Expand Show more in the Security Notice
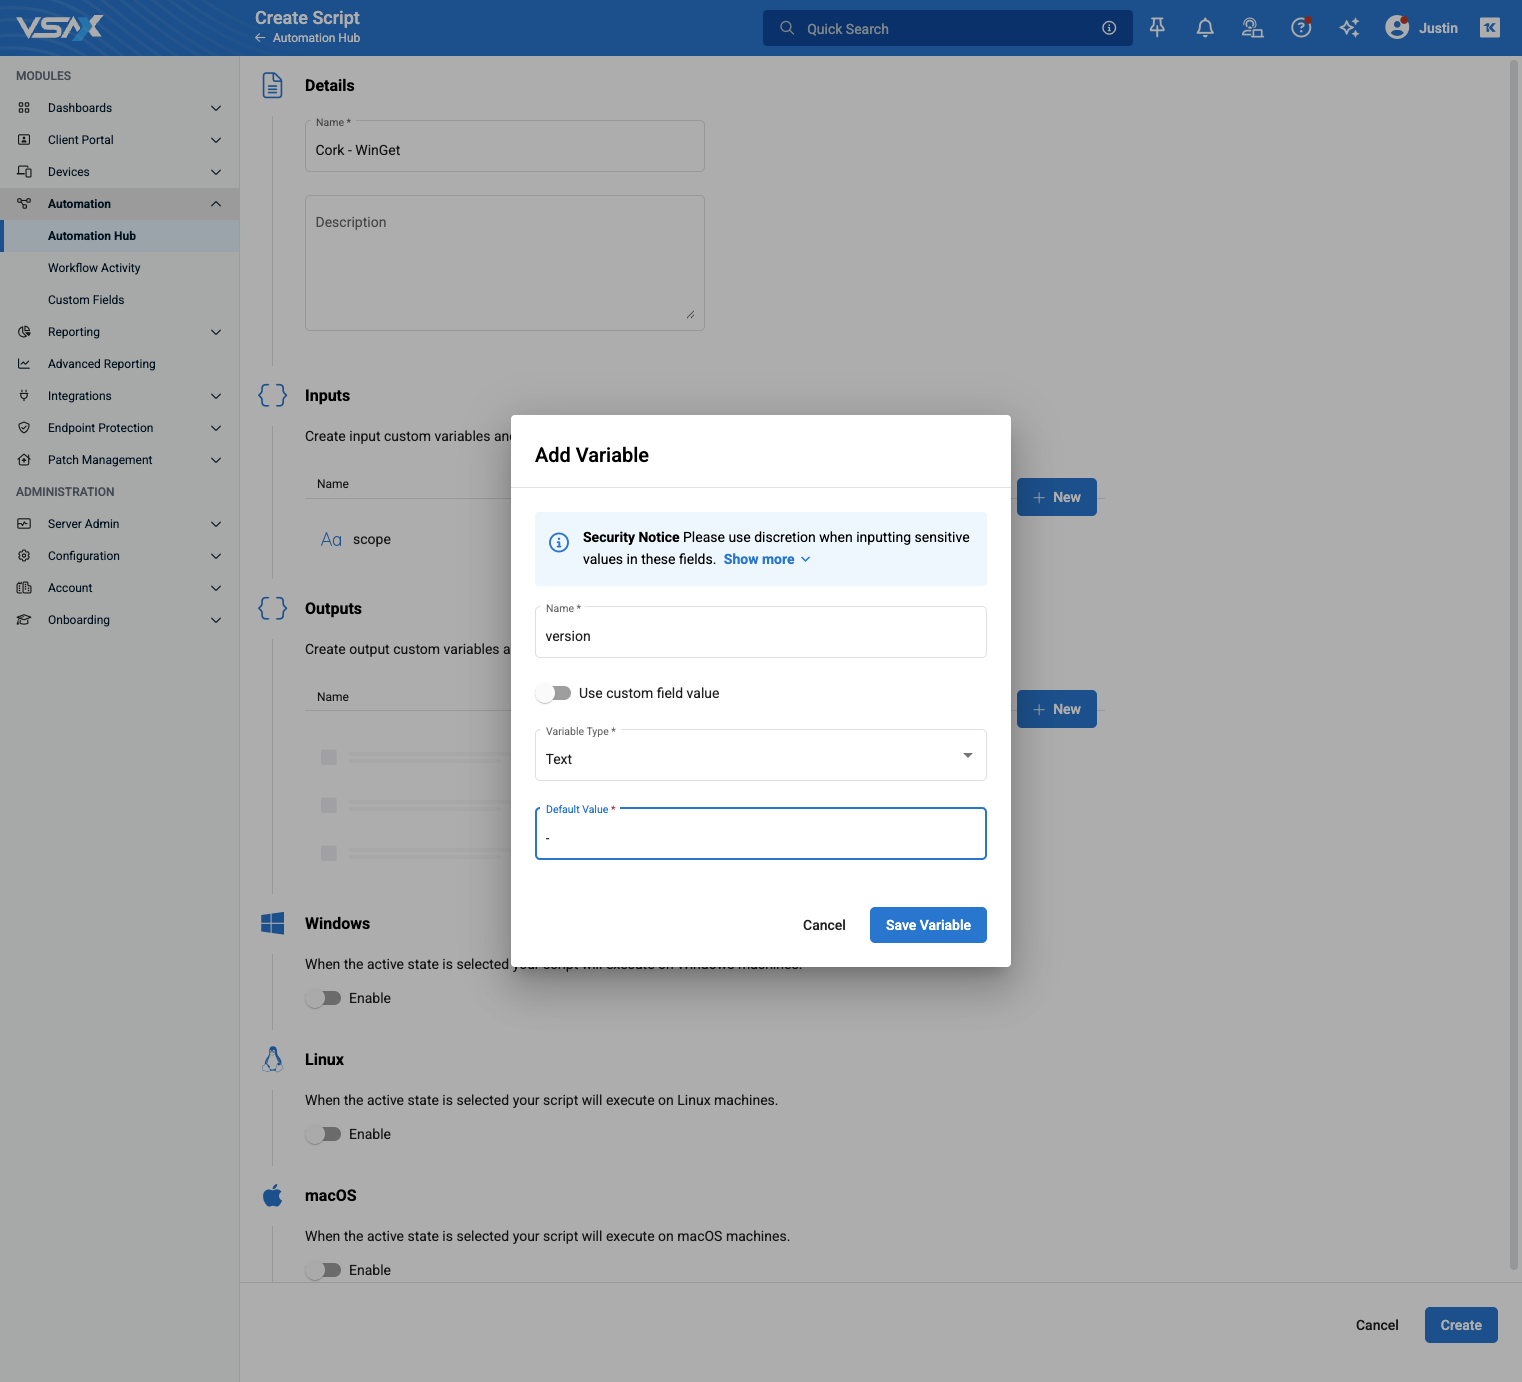This screenshot has width=1522, height=1382. (x=767, y=559)
